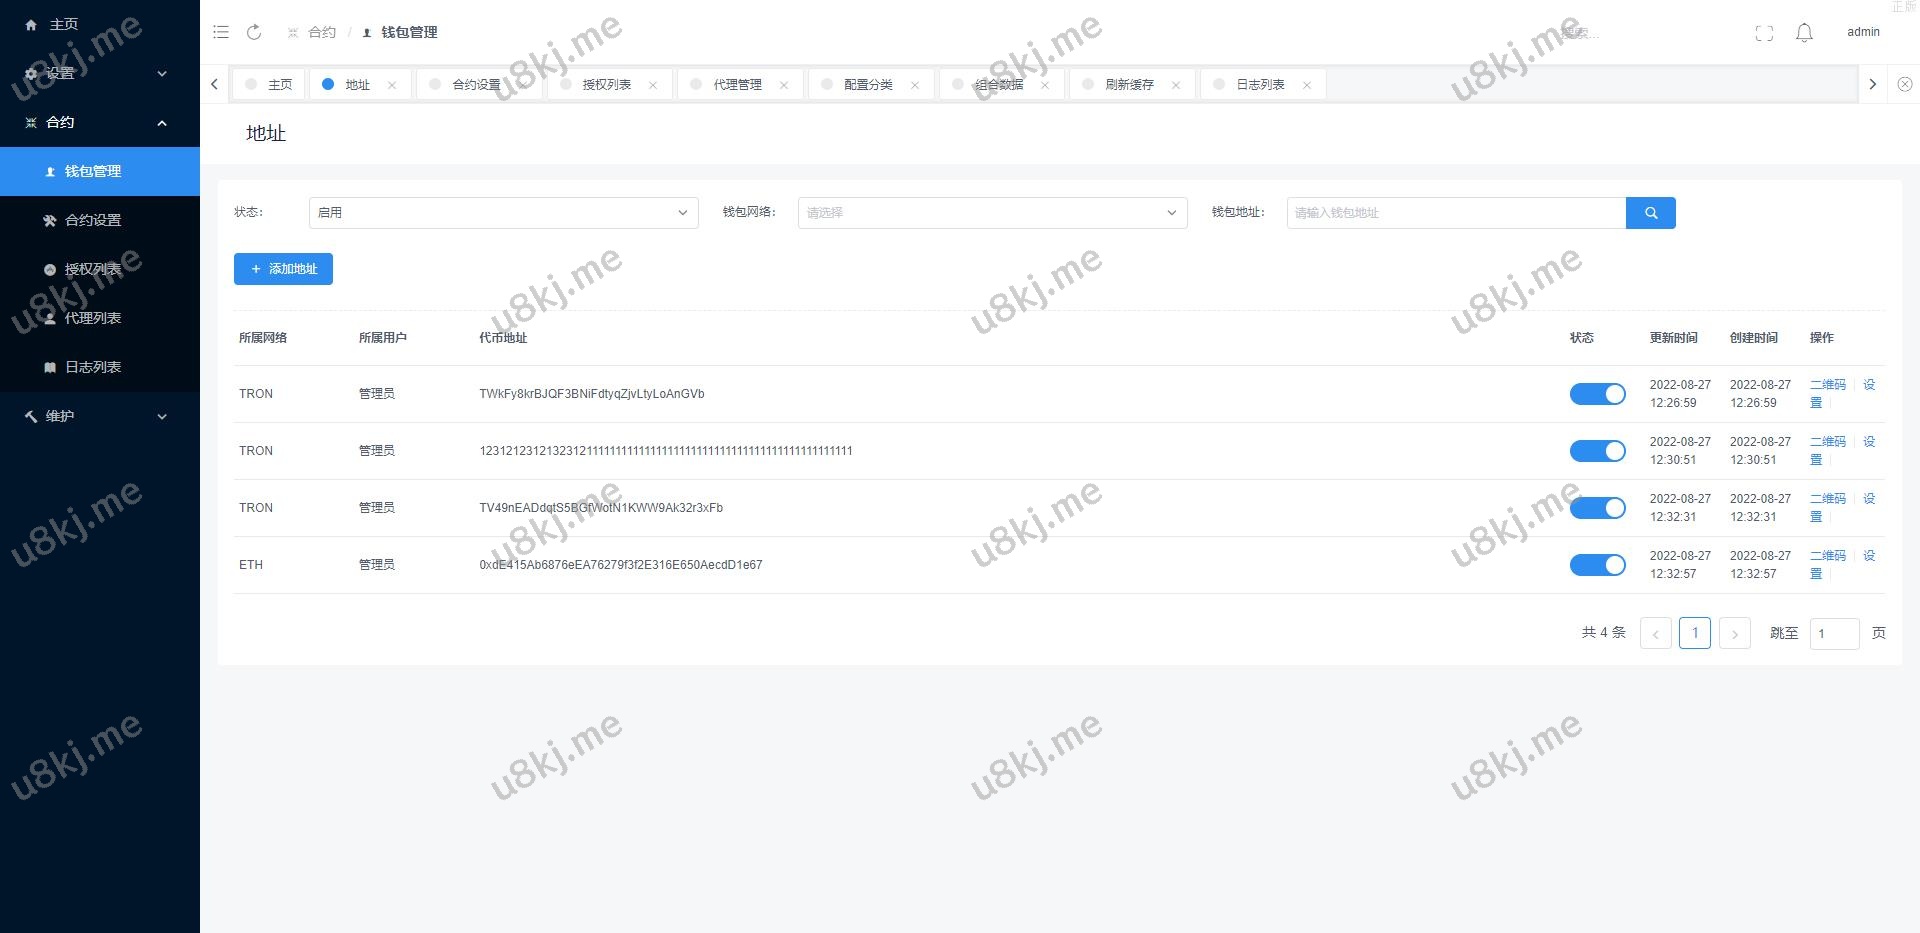Open 二维码 link for ETH address

click(1827, 556)
